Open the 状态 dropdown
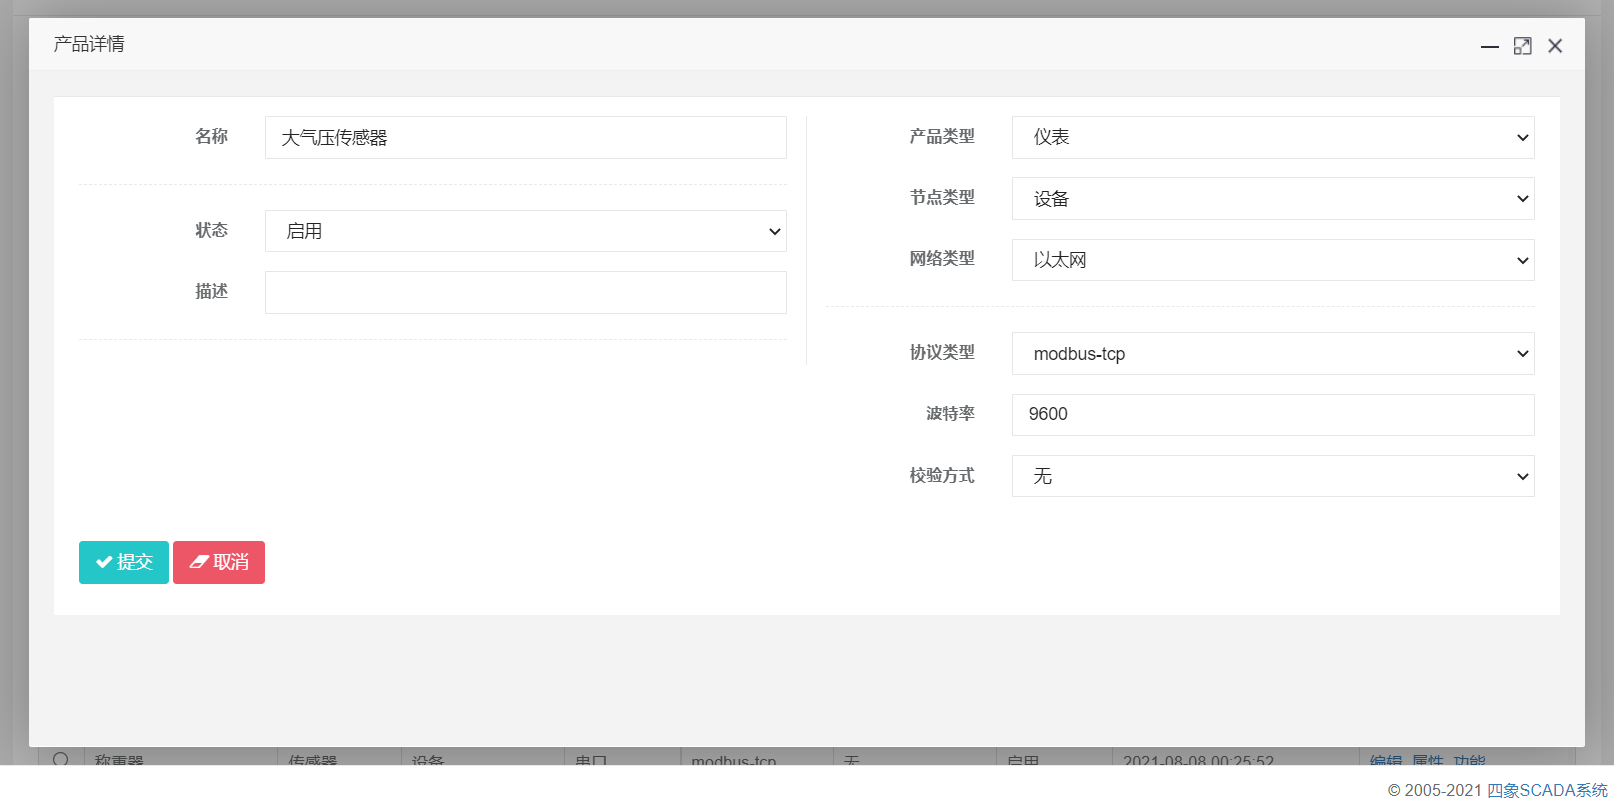 coord(526,231)
